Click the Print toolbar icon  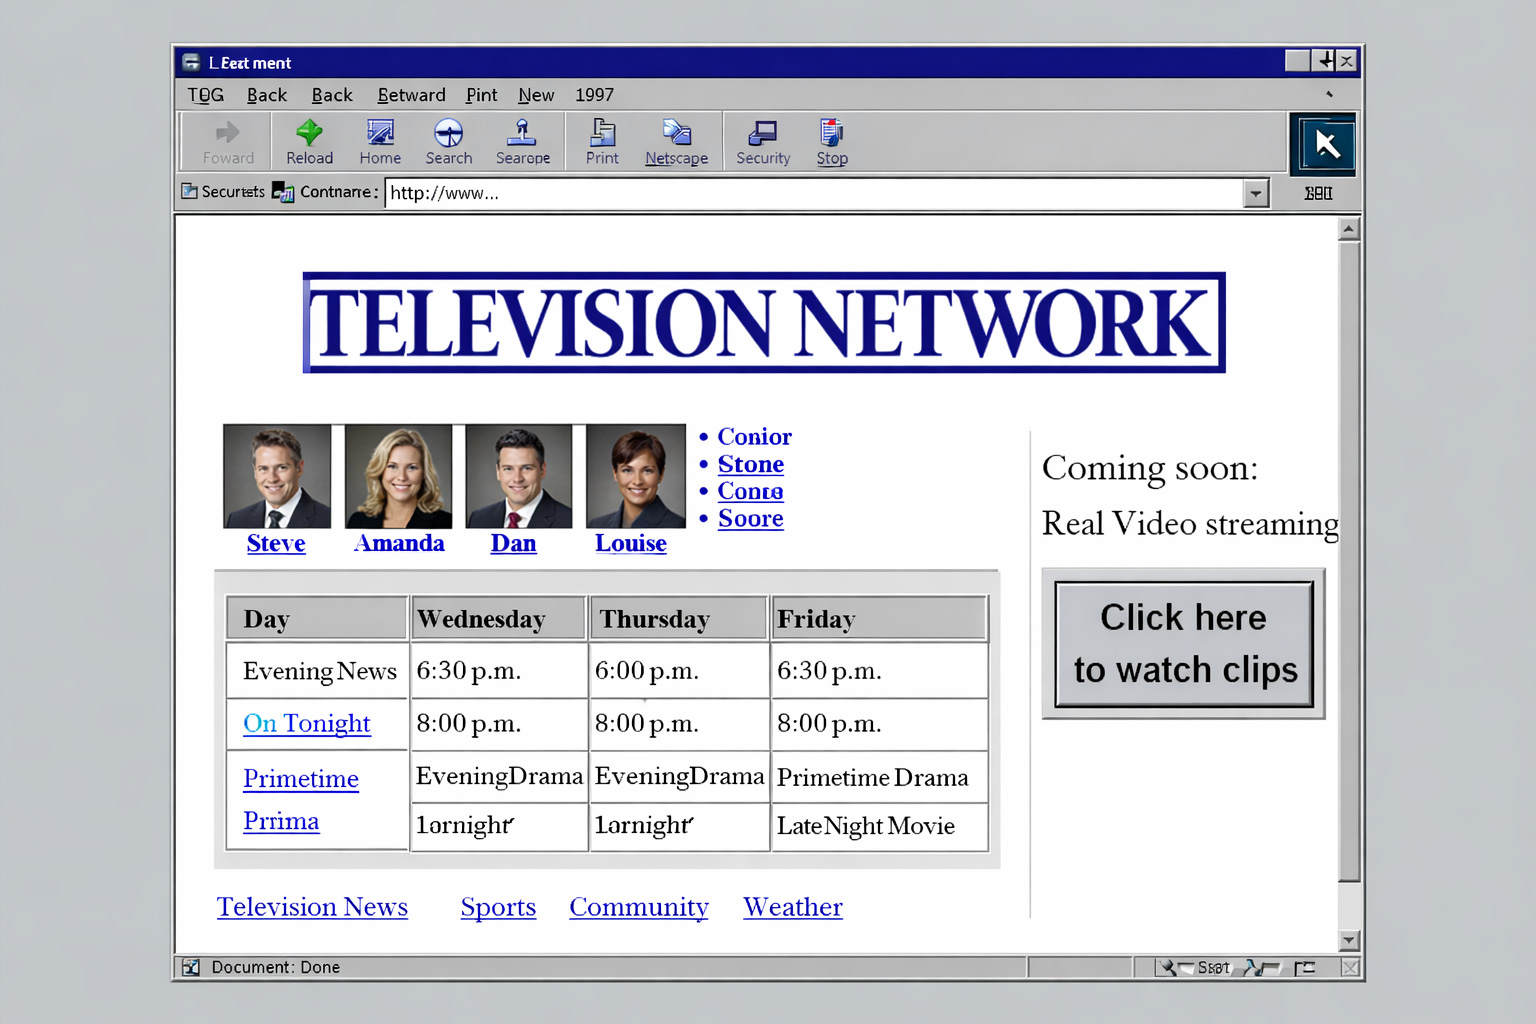pyautogui.click(x=602, y=140)
